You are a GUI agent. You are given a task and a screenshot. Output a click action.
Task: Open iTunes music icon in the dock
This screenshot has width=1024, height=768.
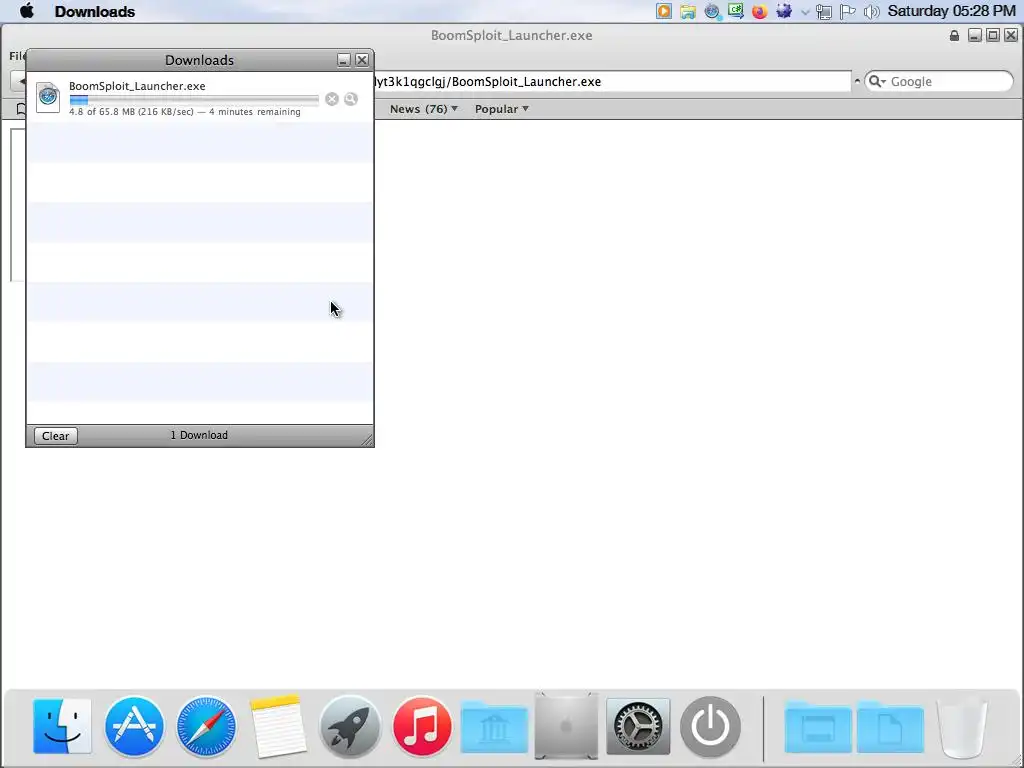[422, 726]
